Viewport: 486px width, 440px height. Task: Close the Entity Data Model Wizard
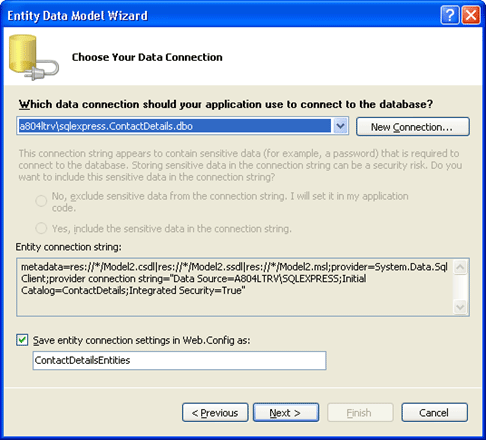point(471,15)
